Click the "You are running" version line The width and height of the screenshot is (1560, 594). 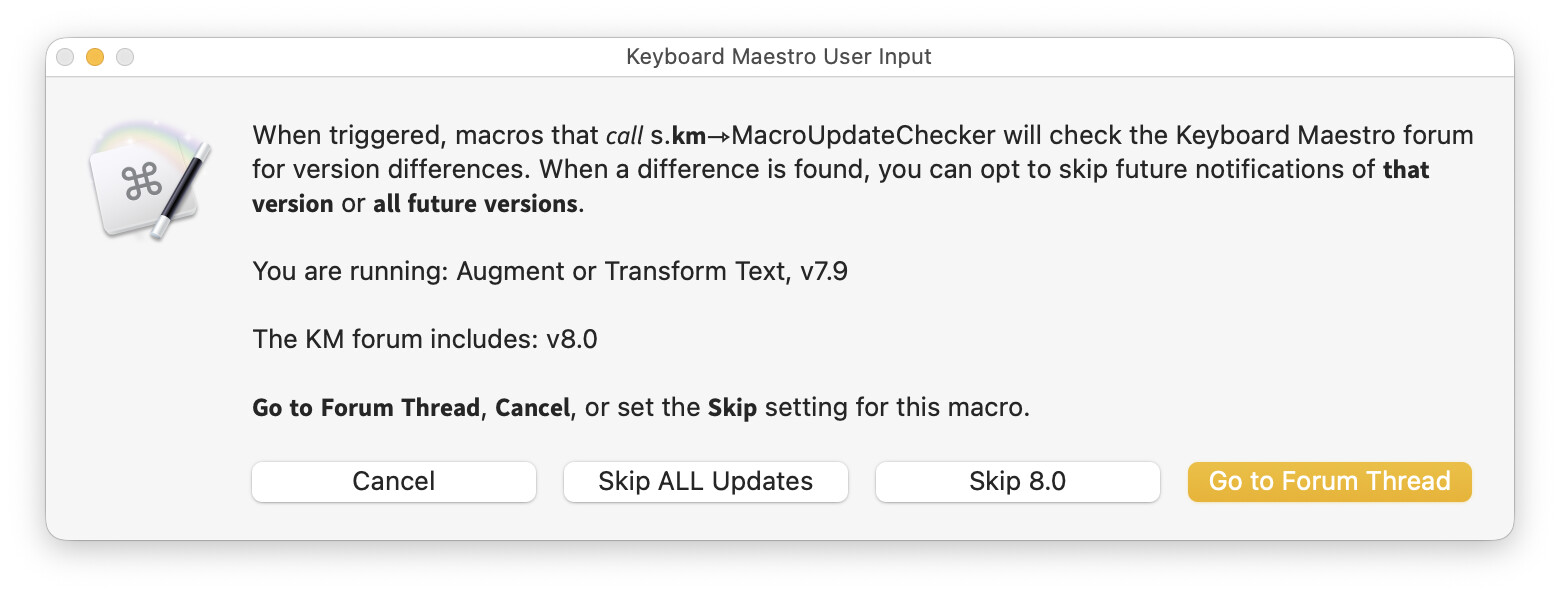(x=550, y=271)
